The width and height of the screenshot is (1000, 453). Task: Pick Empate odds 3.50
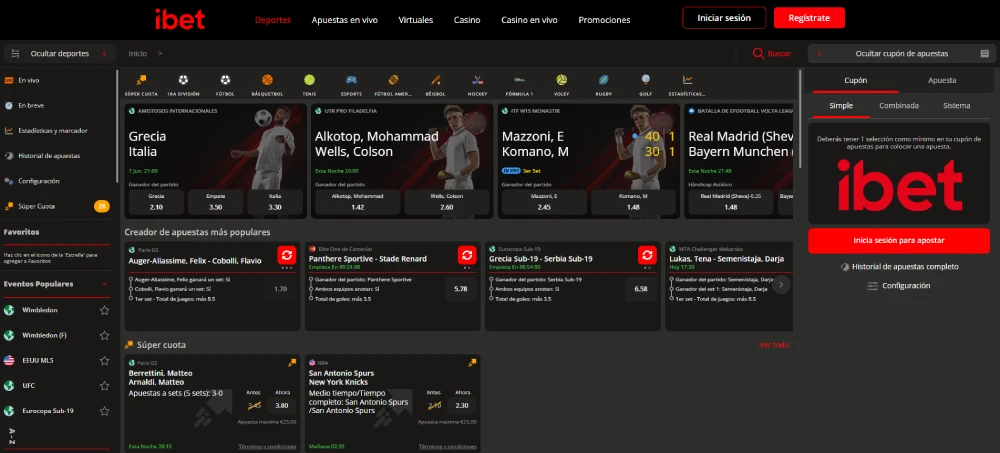click(x=216, y=202)
